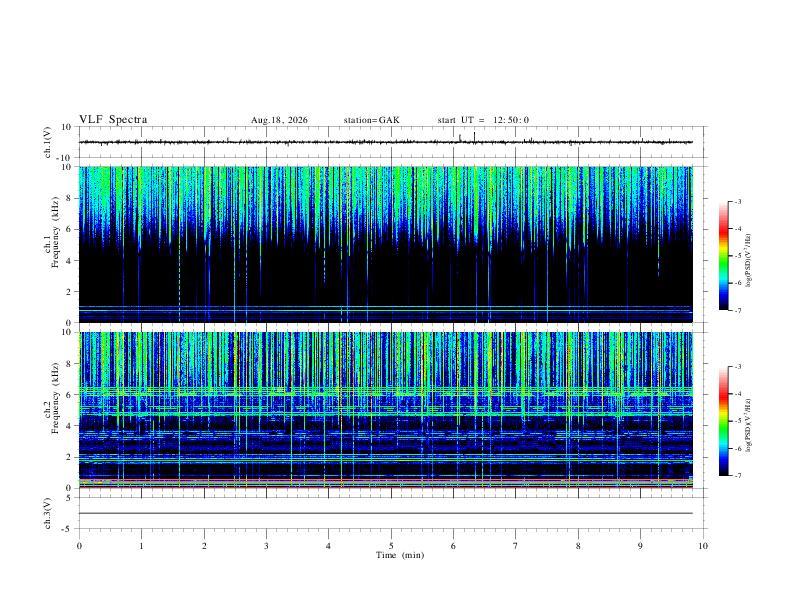Click the station=GAK label

[371, 120]
